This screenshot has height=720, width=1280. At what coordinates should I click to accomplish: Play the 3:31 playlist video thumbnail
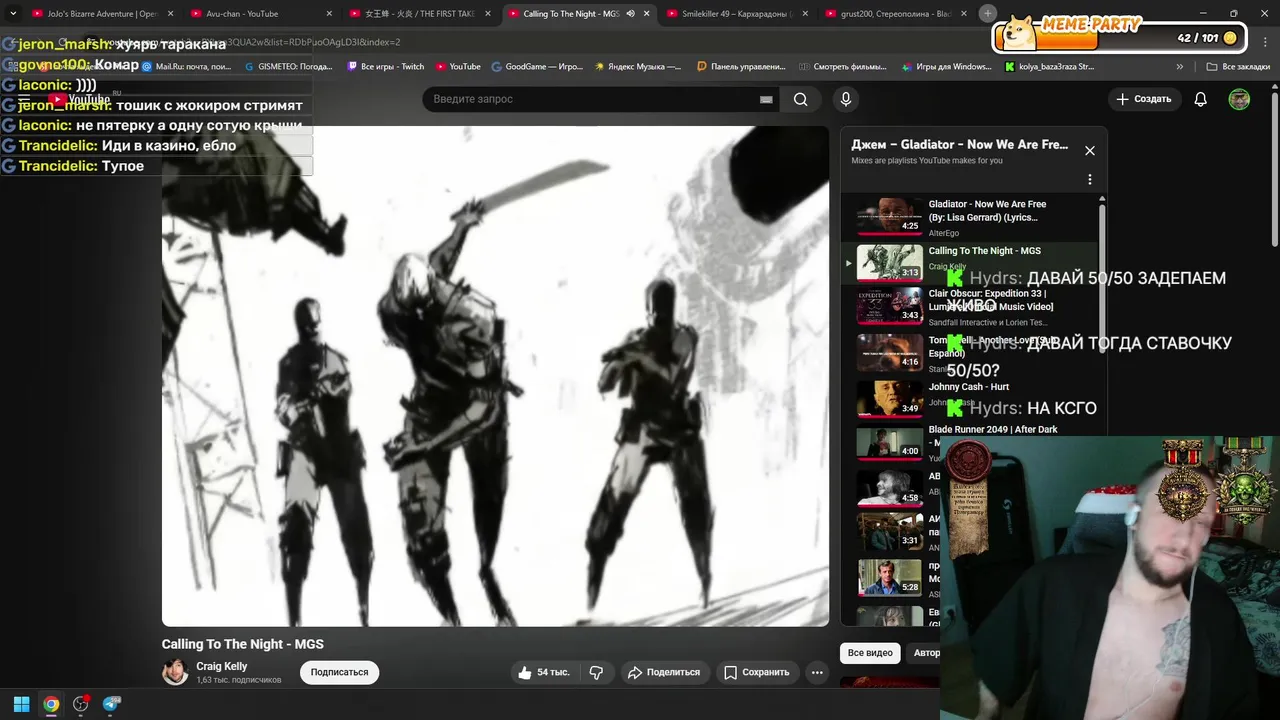[890, 531]
